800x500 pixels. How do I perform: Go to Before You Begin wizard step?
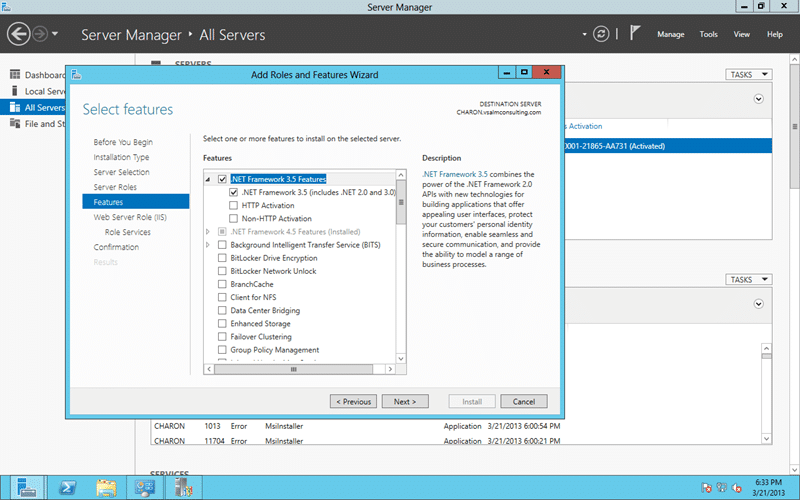pyautogui.click(x=123, y=142)
